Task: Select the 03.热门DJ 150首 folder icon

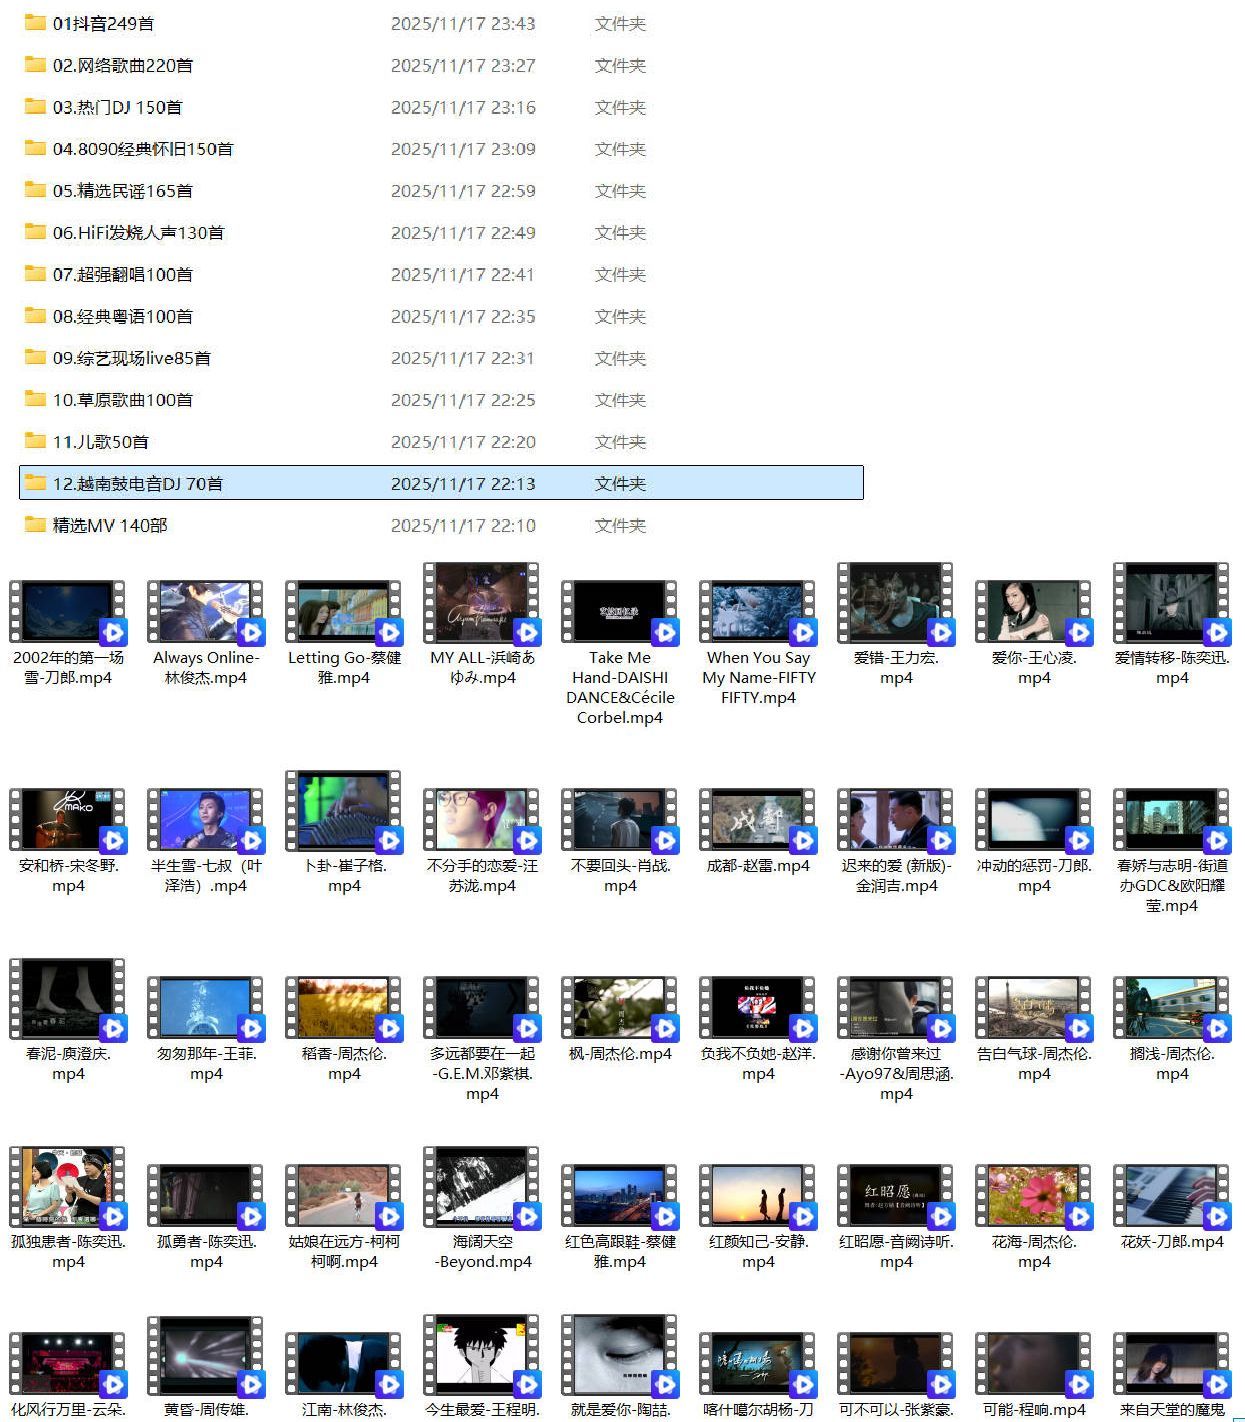Action: (35, 107)
